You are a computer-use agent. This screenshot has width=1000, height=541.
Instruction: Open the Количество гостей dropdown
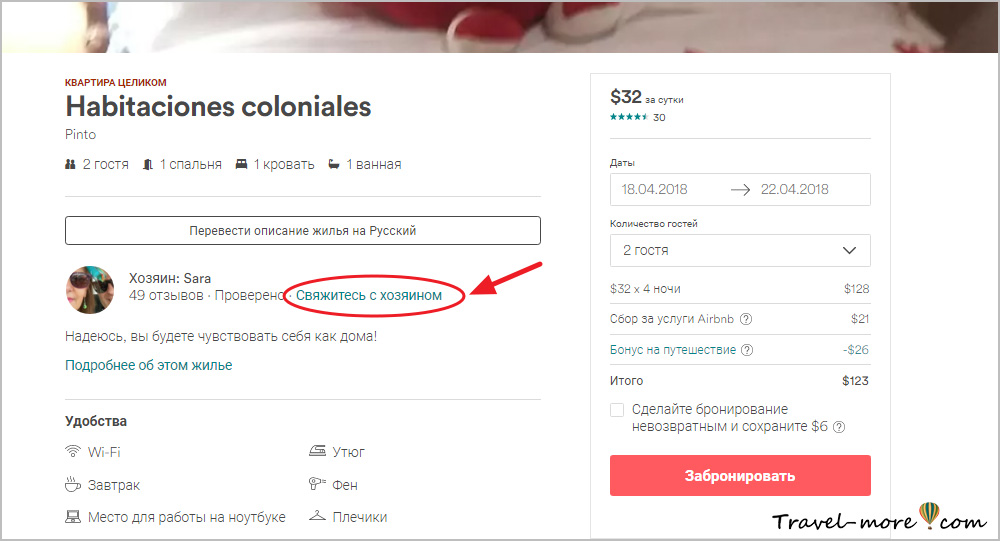point(740,250)
